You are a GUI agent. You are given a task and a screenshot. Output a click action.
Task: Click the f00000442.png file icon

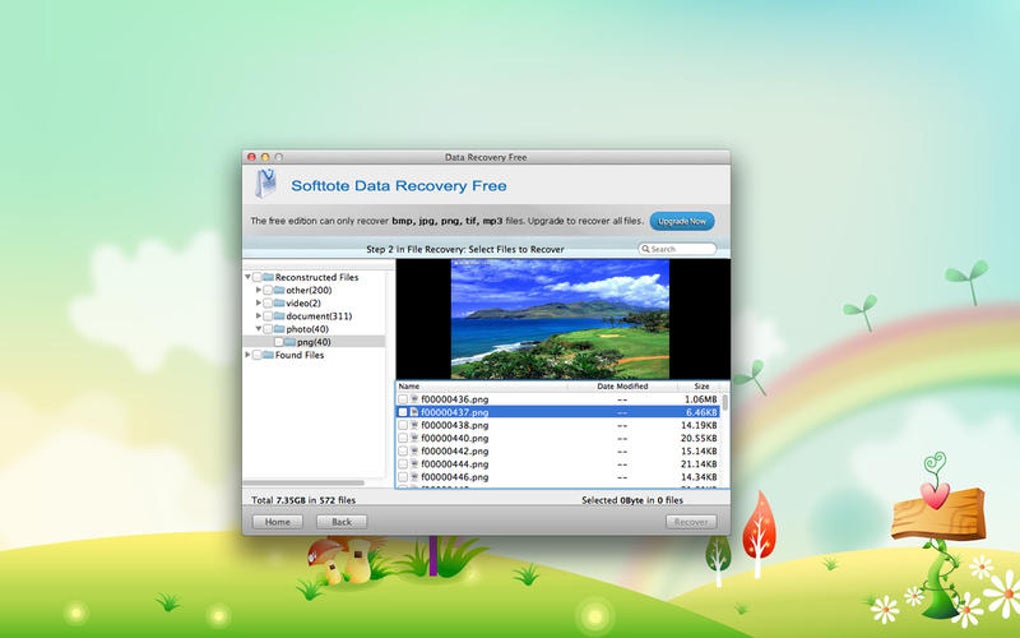(x=414, y=451)
